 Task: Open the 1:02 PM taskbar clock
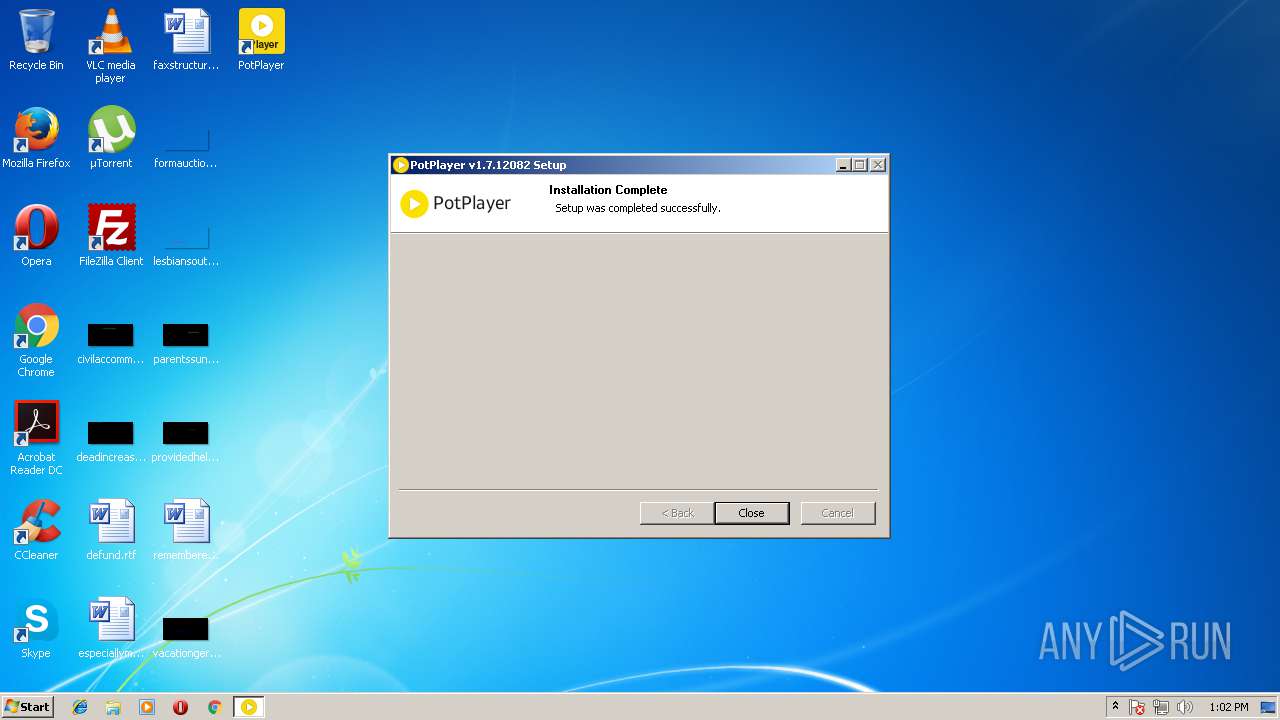pyautogui.click(x=1228, y=707)
